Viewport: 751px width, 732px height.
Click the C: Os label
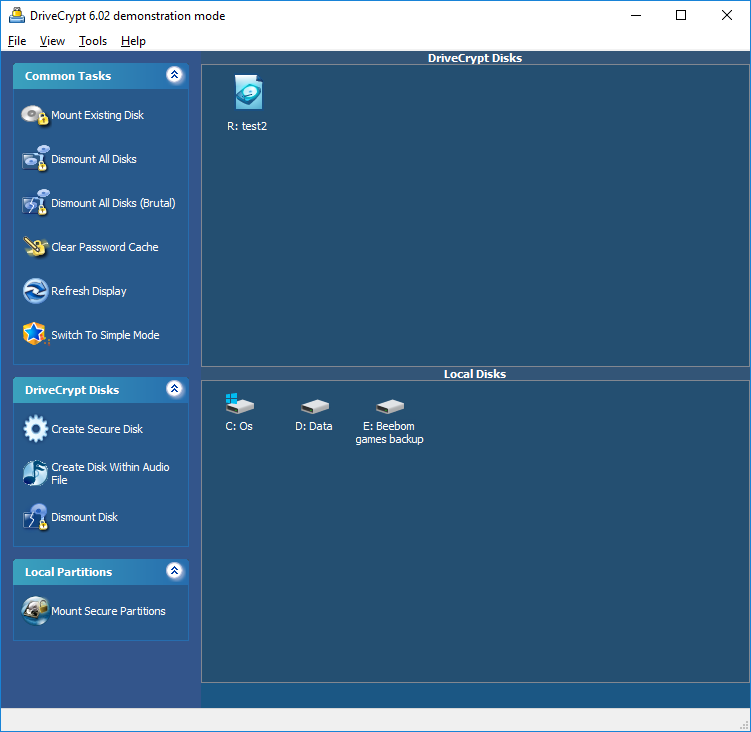click(x=239, y=426)
